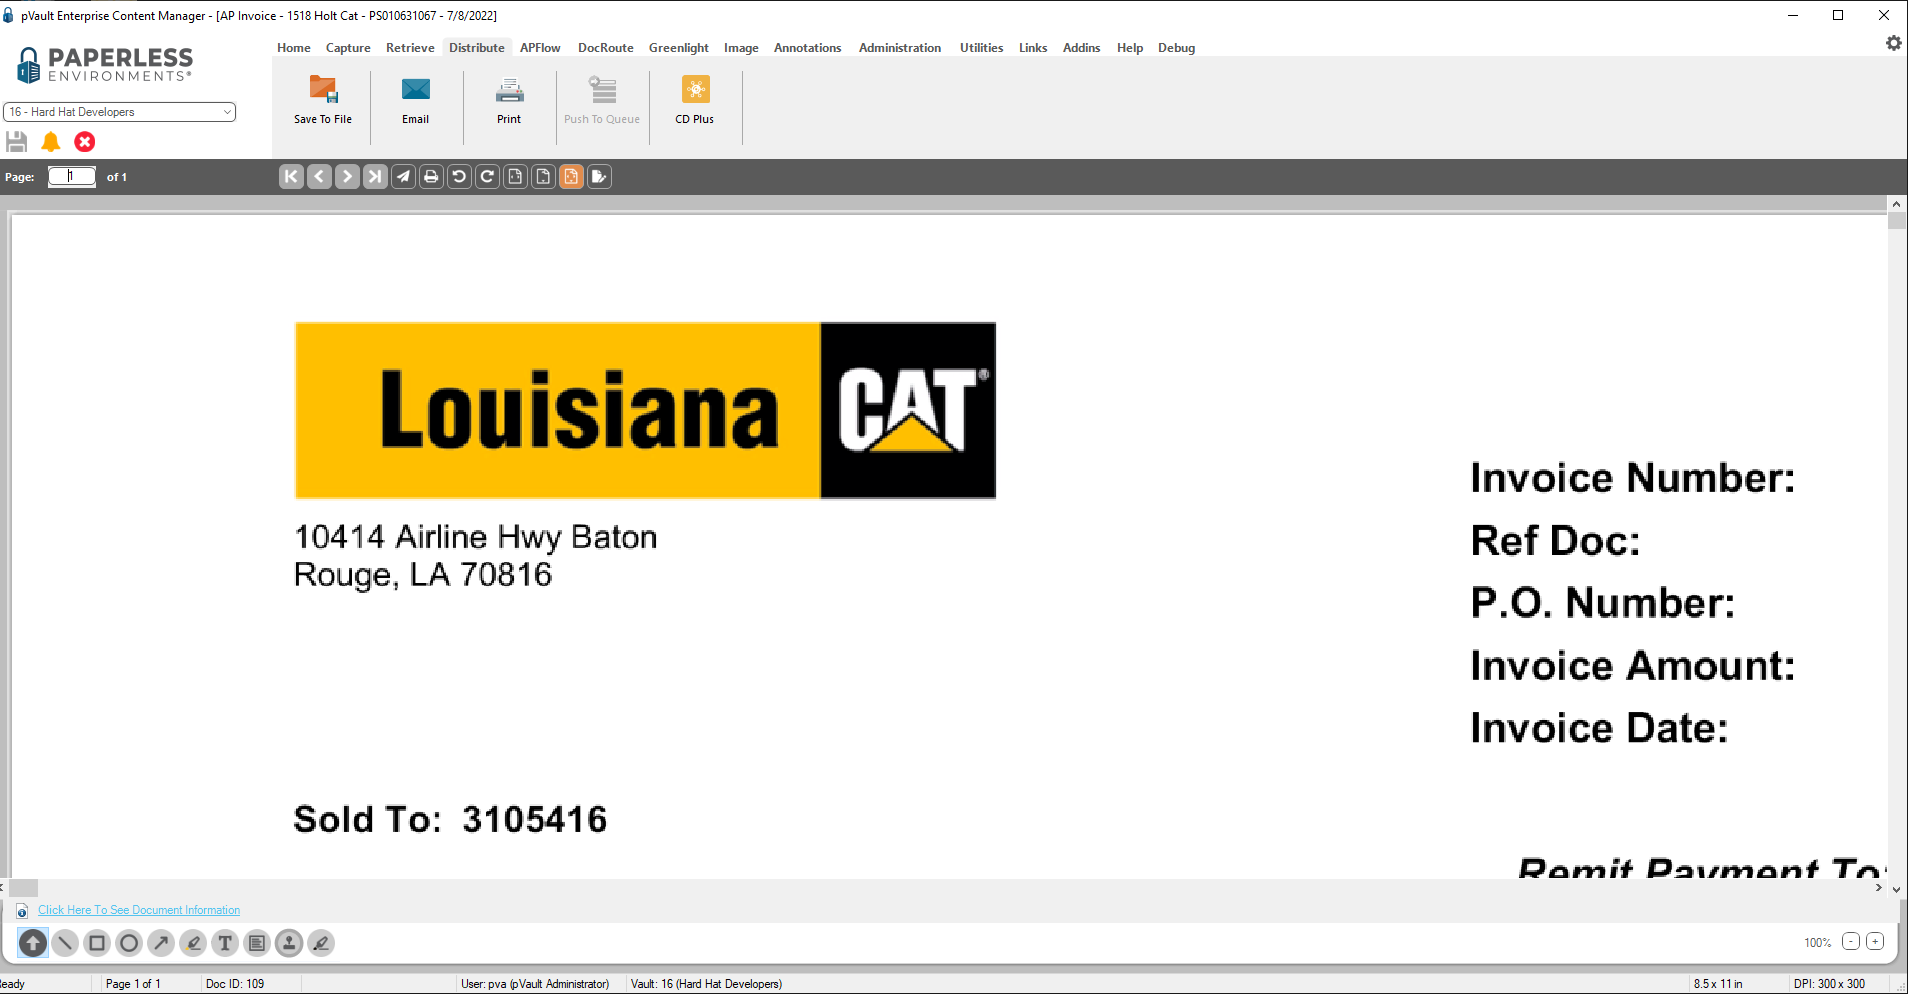1908x994 pixels.
Task: Open the Links menu
Action: coord(1033,48)
